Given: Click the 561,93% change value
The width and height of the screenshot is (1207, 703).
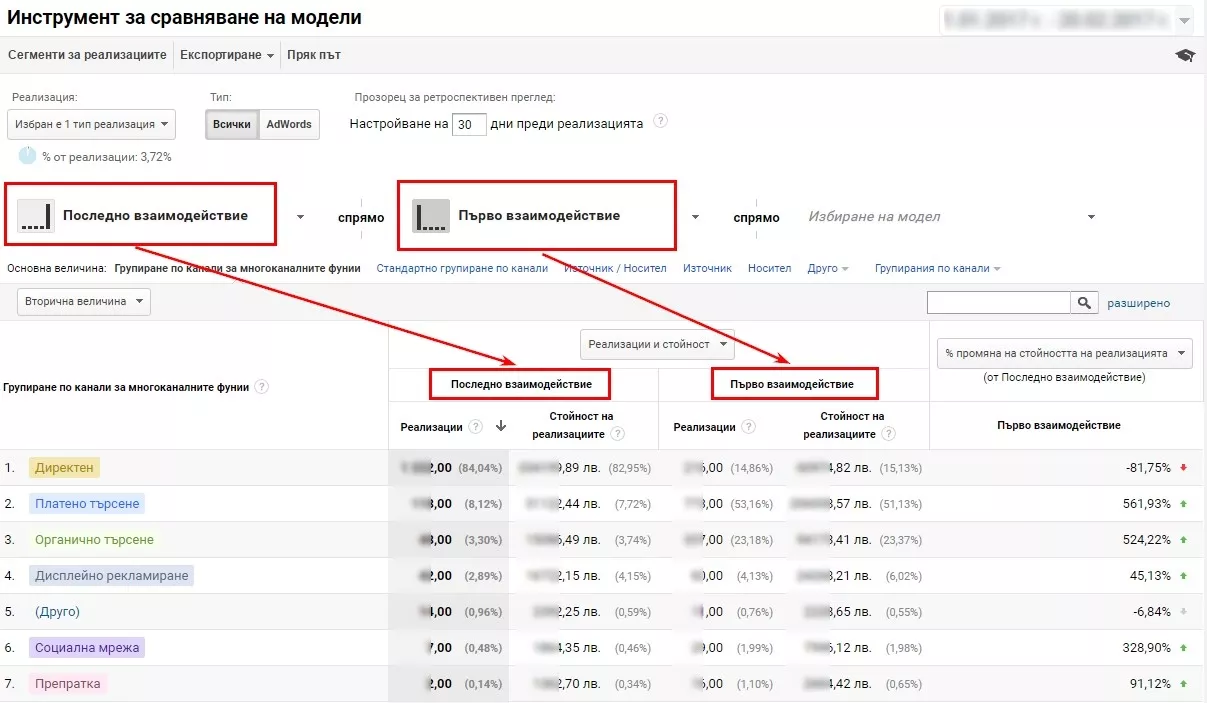Looking at the screenshot, I should pos(1145,503).
